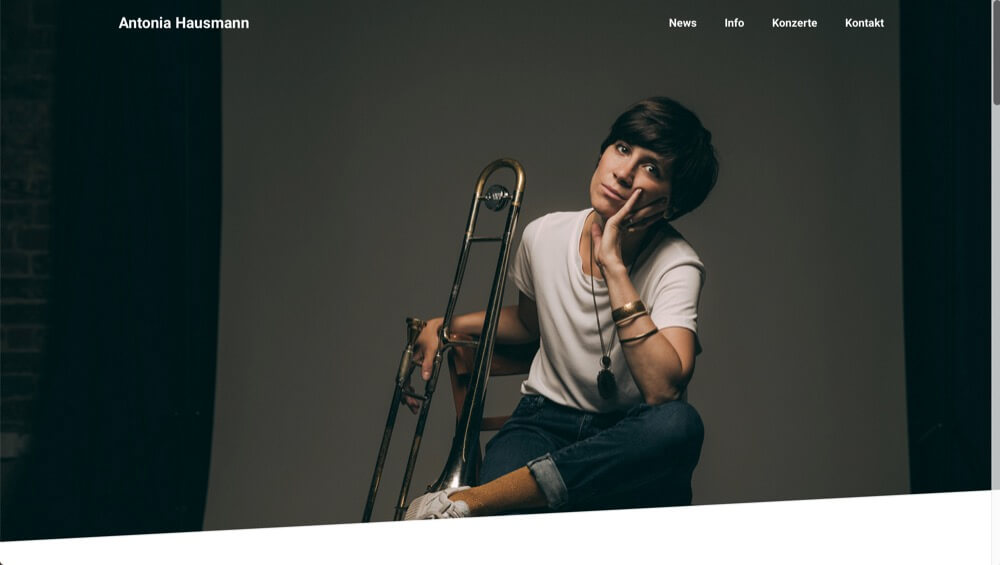Click the musician's face in the hero image
Screen dimensions: 1000x565
(630, 177)
